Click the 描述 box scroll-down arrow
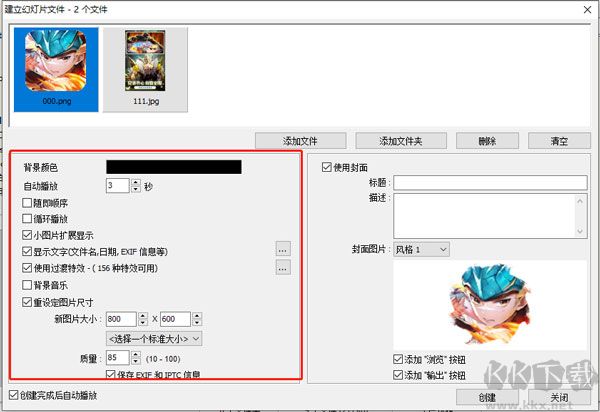 [x=580, y=231]
